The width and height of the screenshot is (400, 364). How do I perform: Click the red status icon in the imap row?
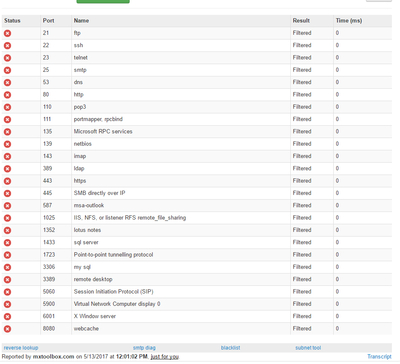tap(7, 157)
